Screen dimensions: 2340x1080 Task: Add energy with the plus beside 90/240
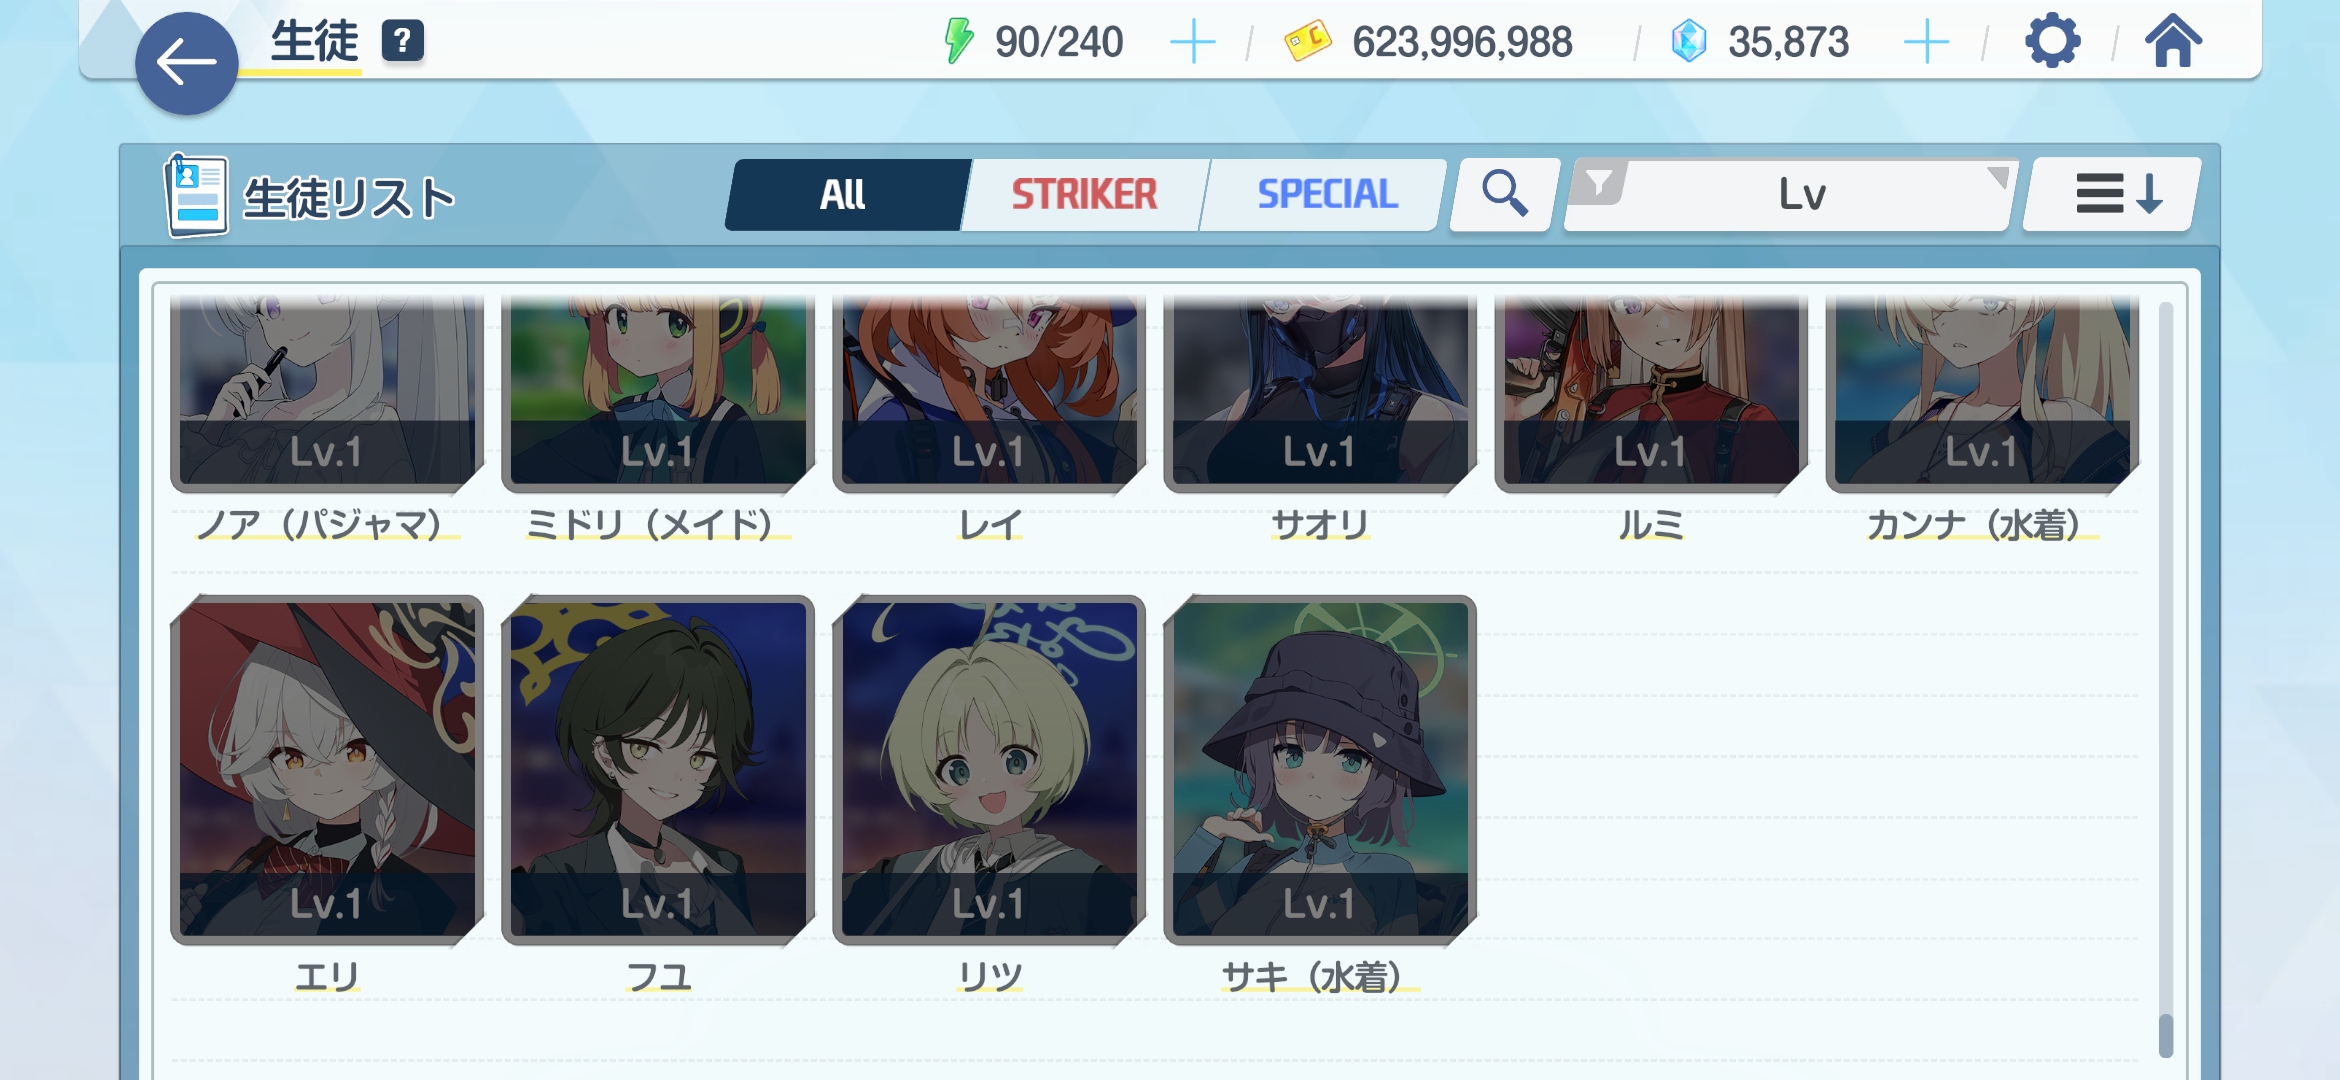click(1192, 43)
